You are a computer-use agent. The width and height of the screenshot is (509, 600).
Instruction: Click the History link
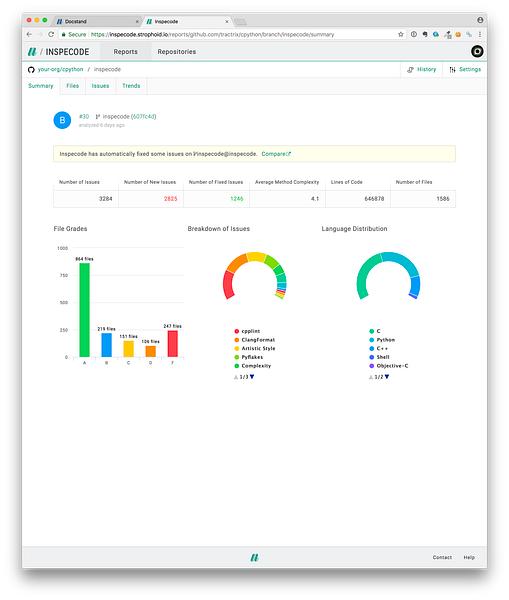pyautogui.click(x=426, y=69)
